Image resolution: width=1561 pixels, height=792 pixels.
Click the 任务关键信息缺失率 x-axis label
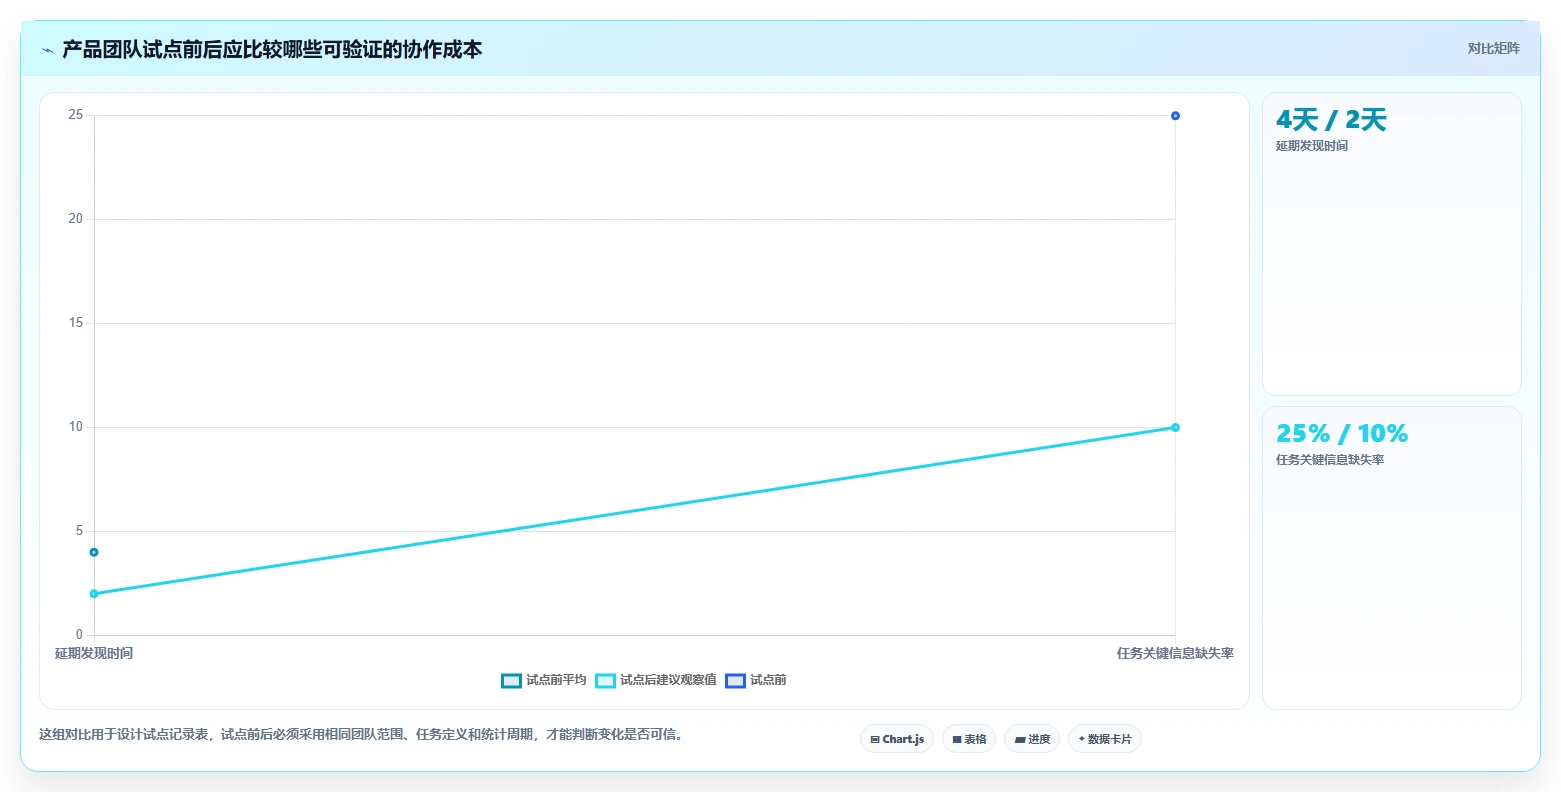(x=1175, y=654)
